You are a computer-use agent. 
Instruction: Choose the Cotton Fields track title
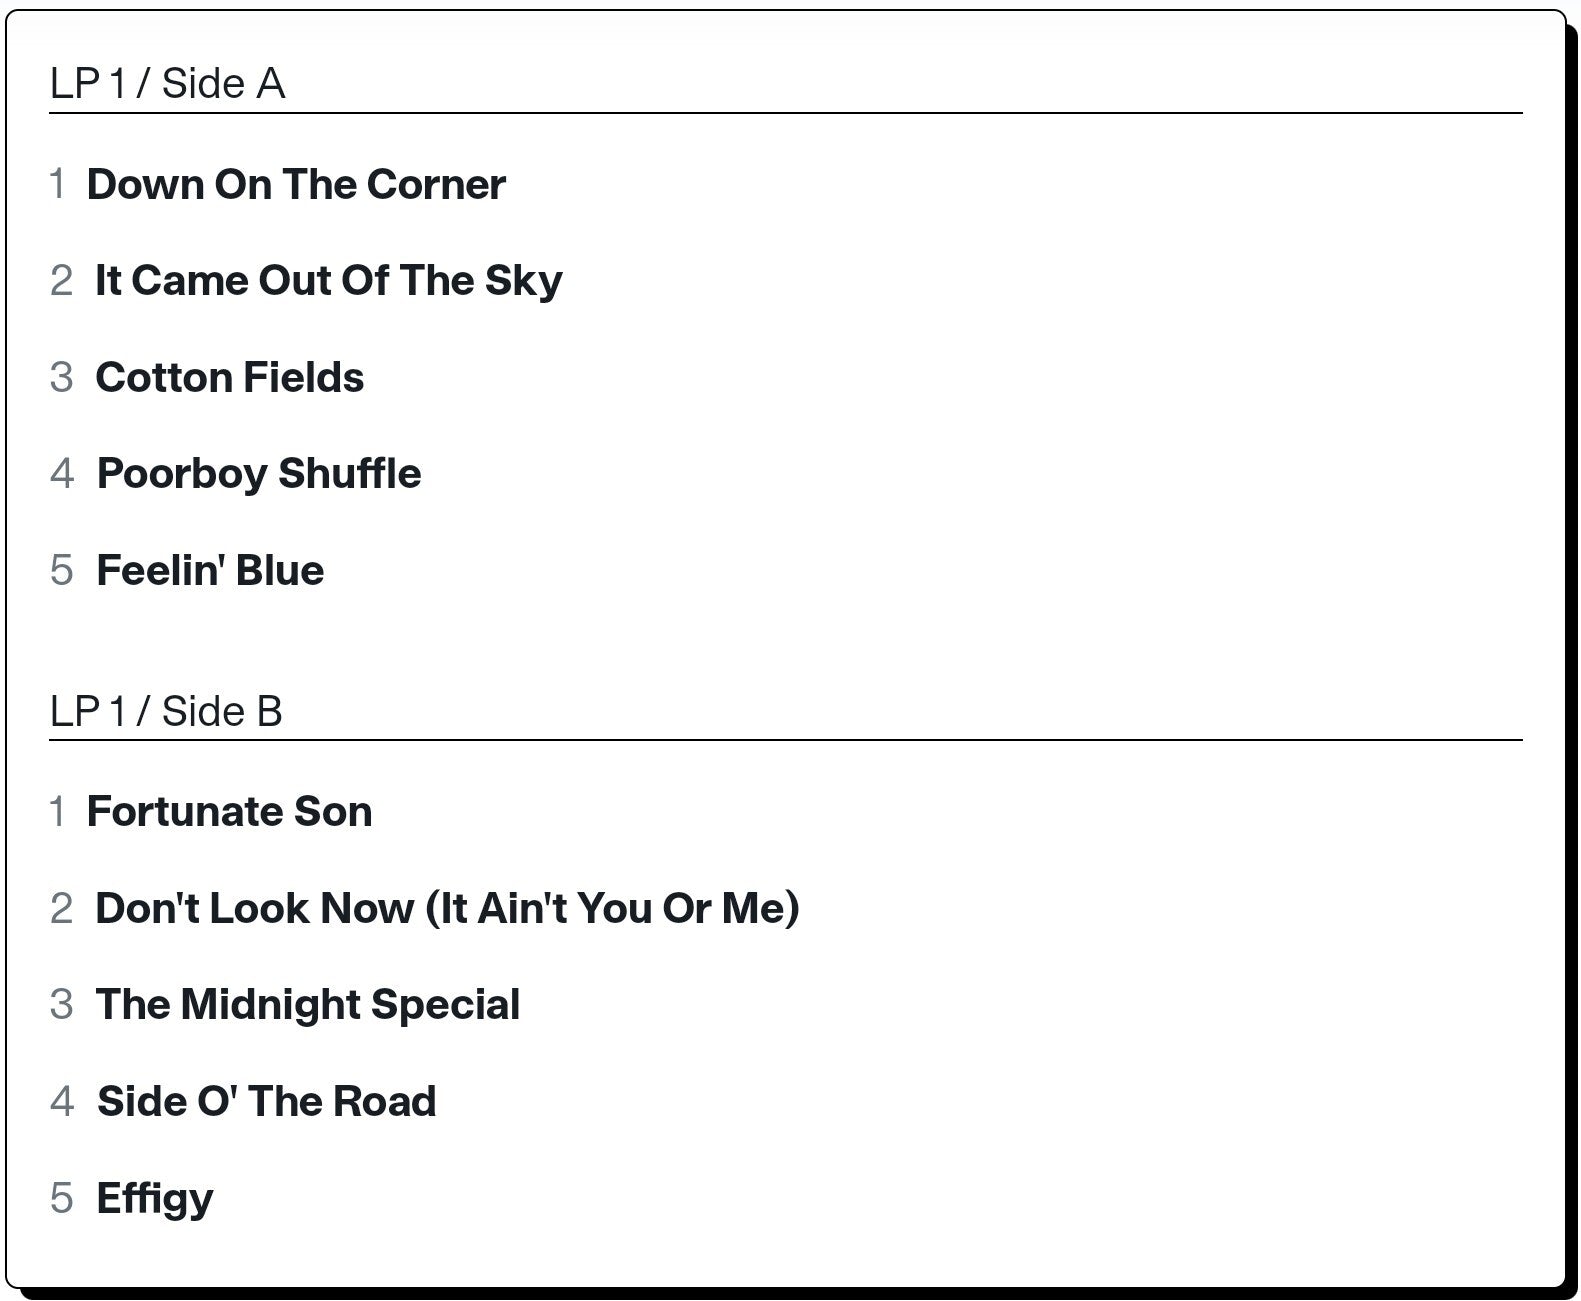coord(229,378)
